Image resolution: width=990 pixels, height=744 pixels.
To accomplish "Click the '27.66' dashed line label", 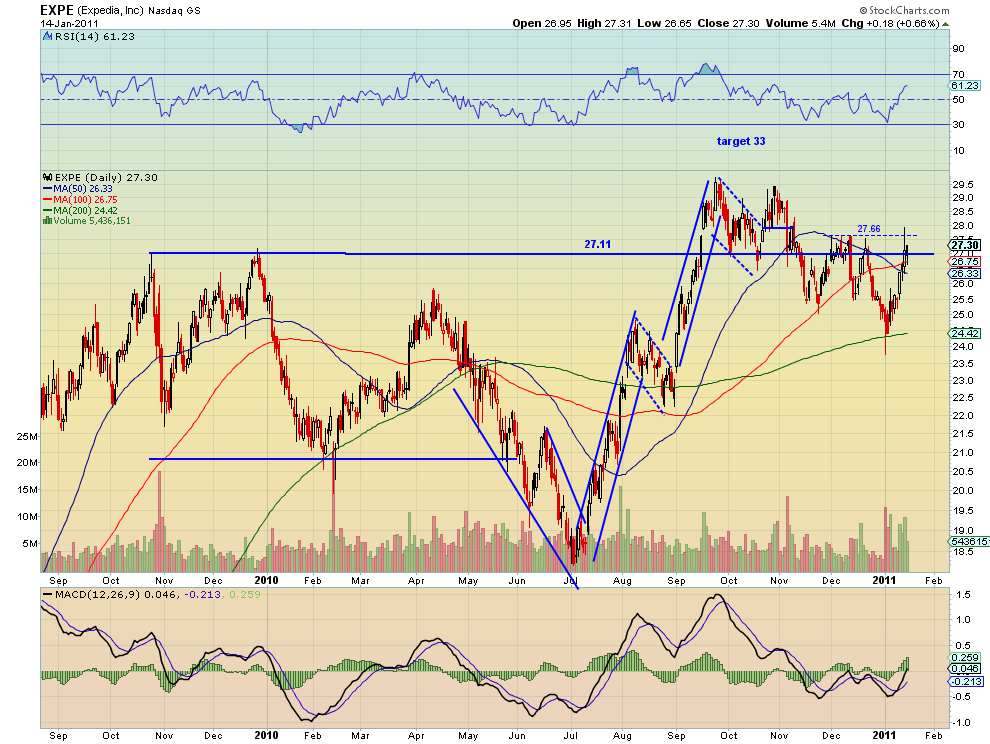I will tap(869, 229).
